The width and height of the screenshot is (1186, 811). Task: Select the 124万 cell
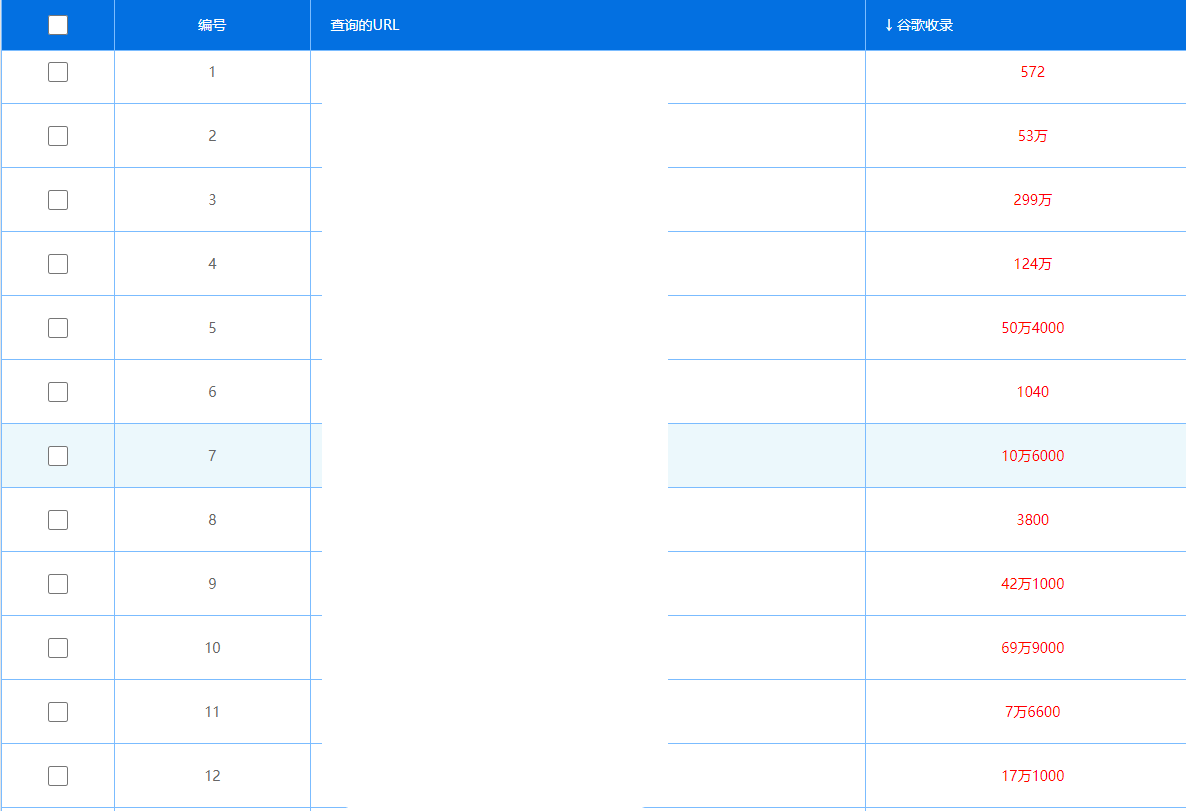point(1032,264)
